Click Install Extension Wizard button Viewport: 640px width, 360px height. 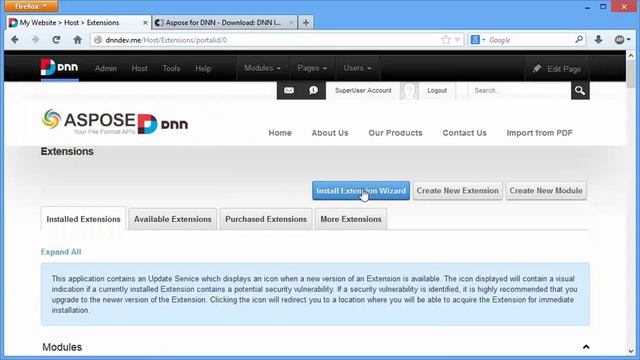pos(361,191)
